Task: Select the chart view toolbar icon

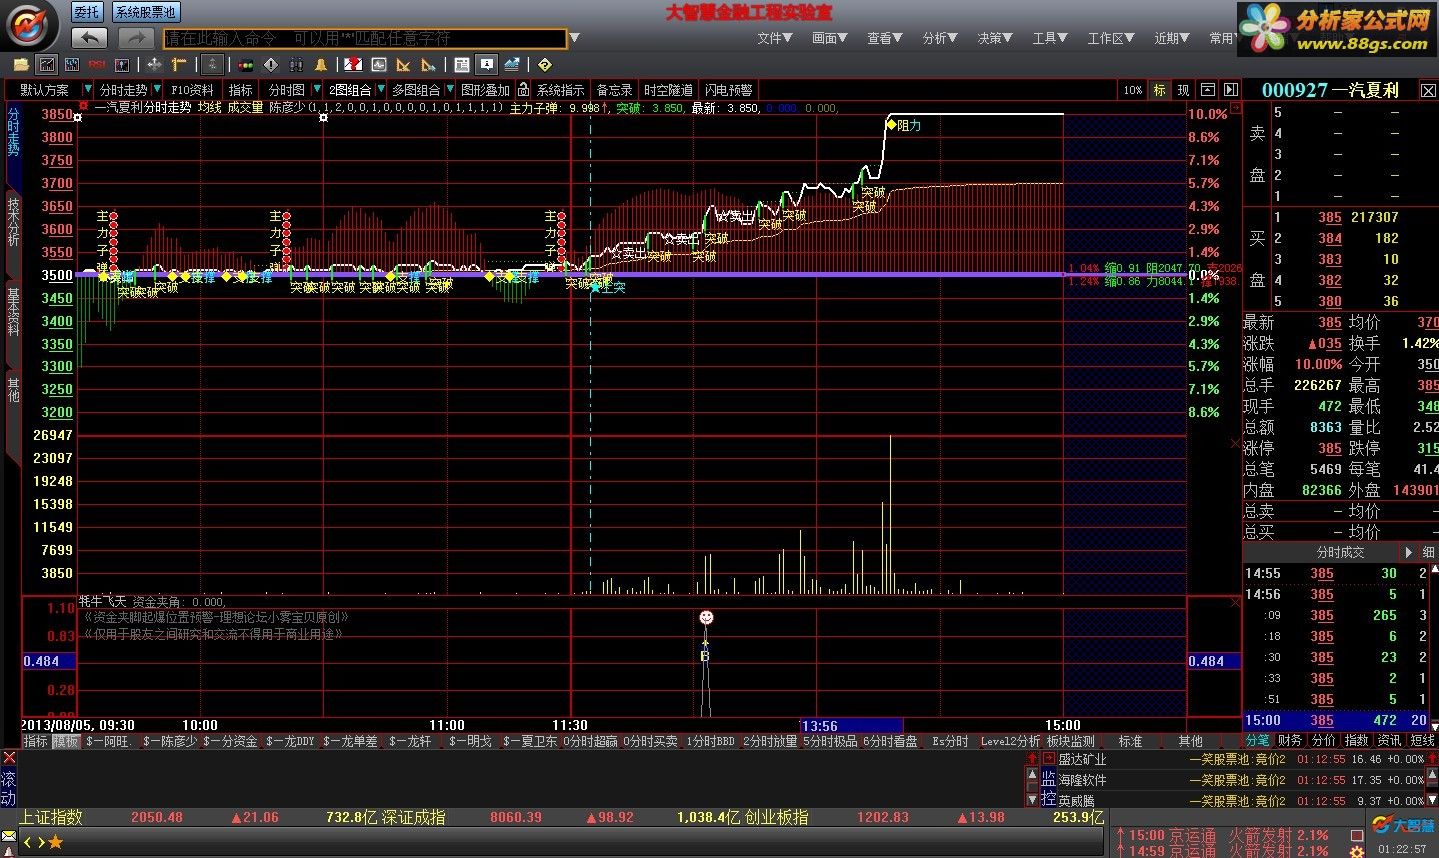Action: (47, 65)
